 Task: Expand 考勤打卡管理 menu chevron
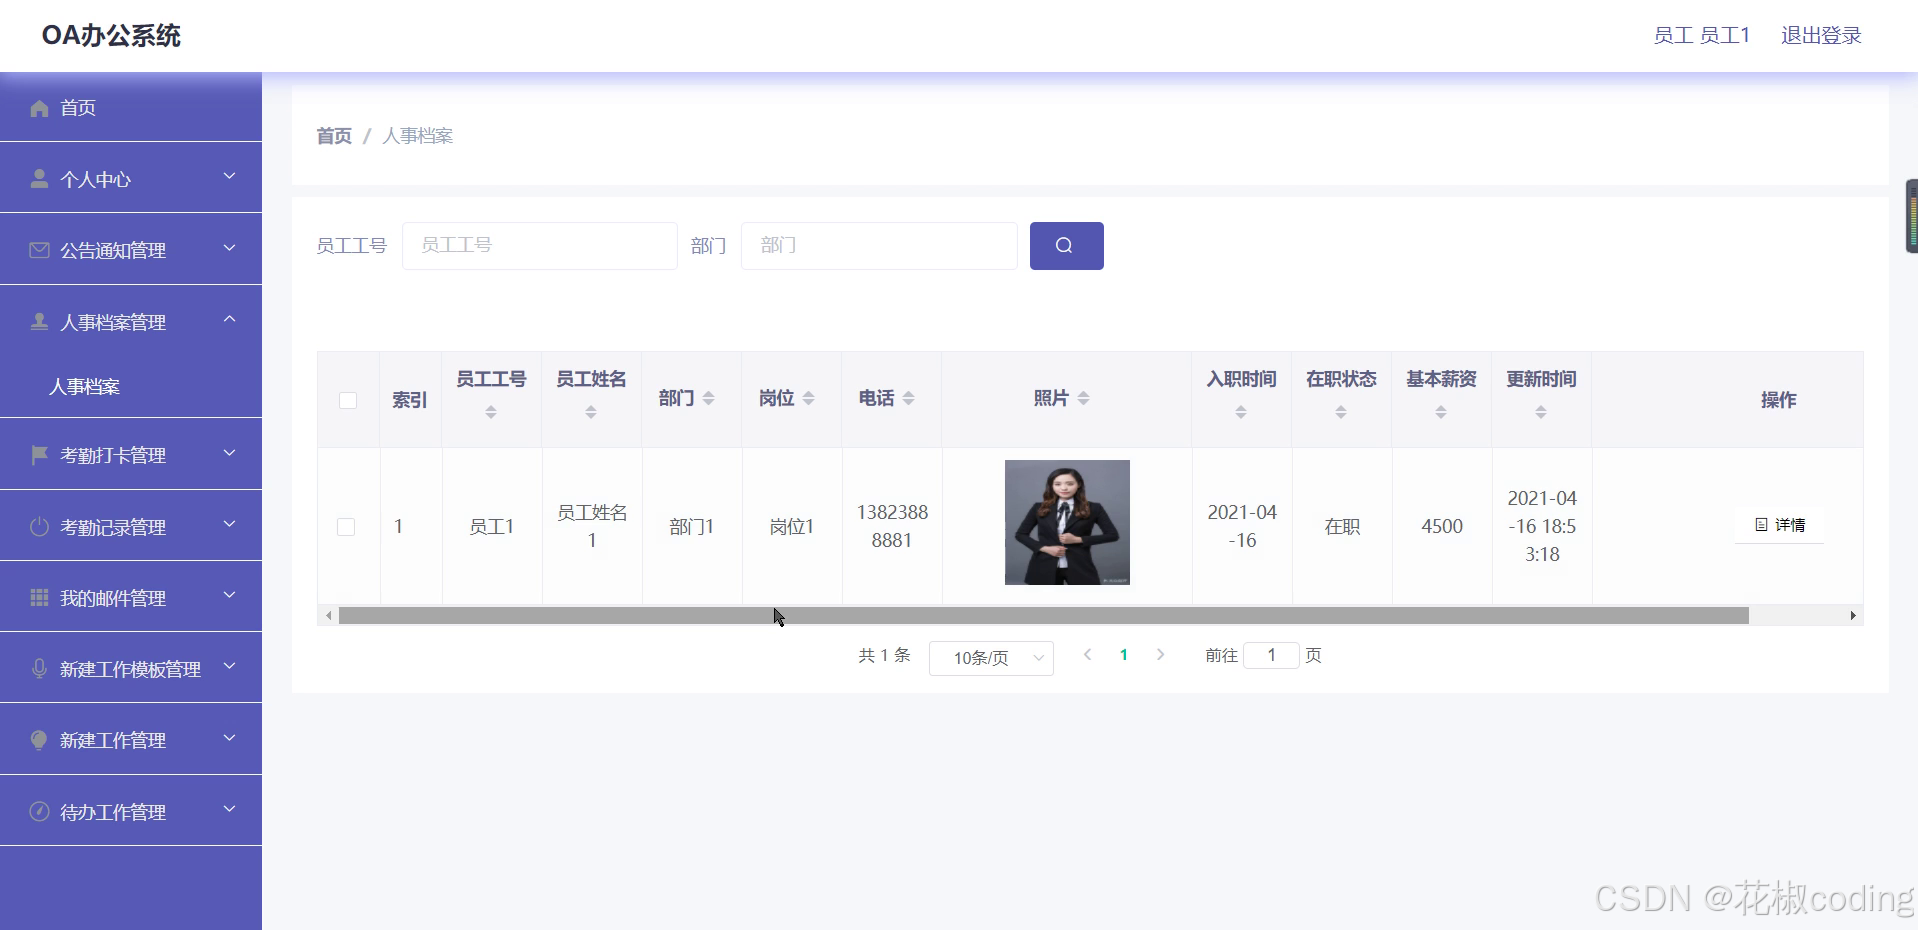(x=229, y=452)
